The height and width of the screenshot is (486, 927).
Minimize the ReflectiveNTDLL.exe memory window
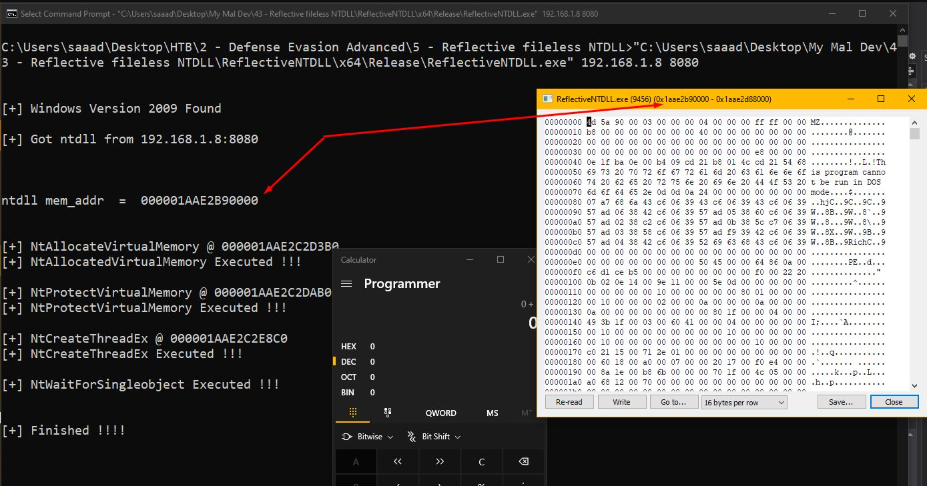[x=851, y=99]
